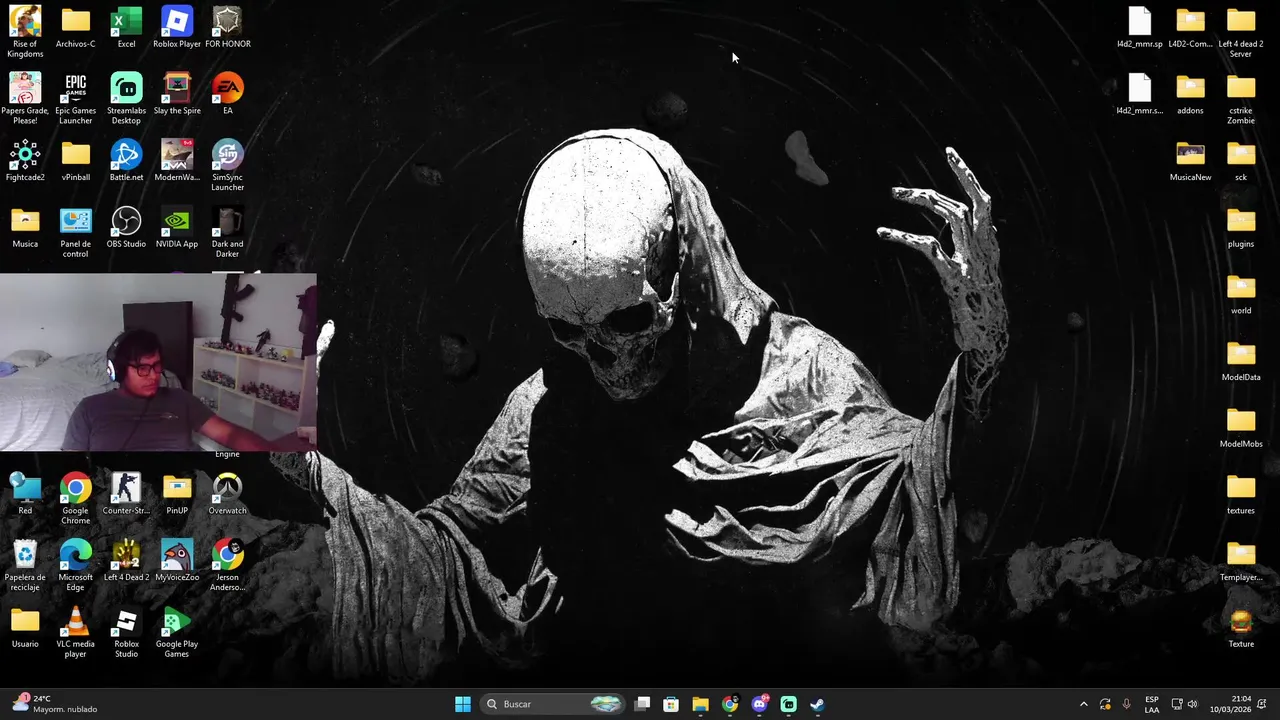Image resolution: width=1280 pixels, height=720 pixels.
Task: Launch Microsoft Edge
Action: [75, 565]
